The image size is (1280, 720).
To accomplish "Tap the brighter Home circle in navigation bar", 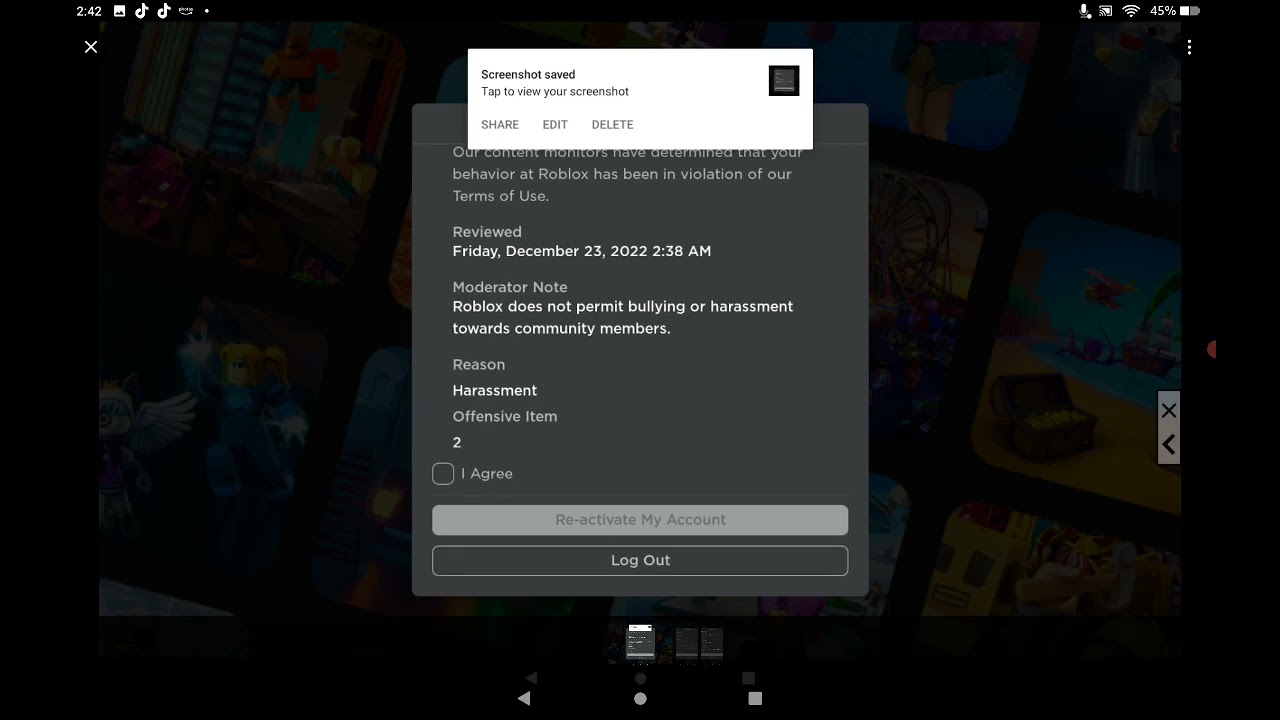I will [x=640, y=698].
